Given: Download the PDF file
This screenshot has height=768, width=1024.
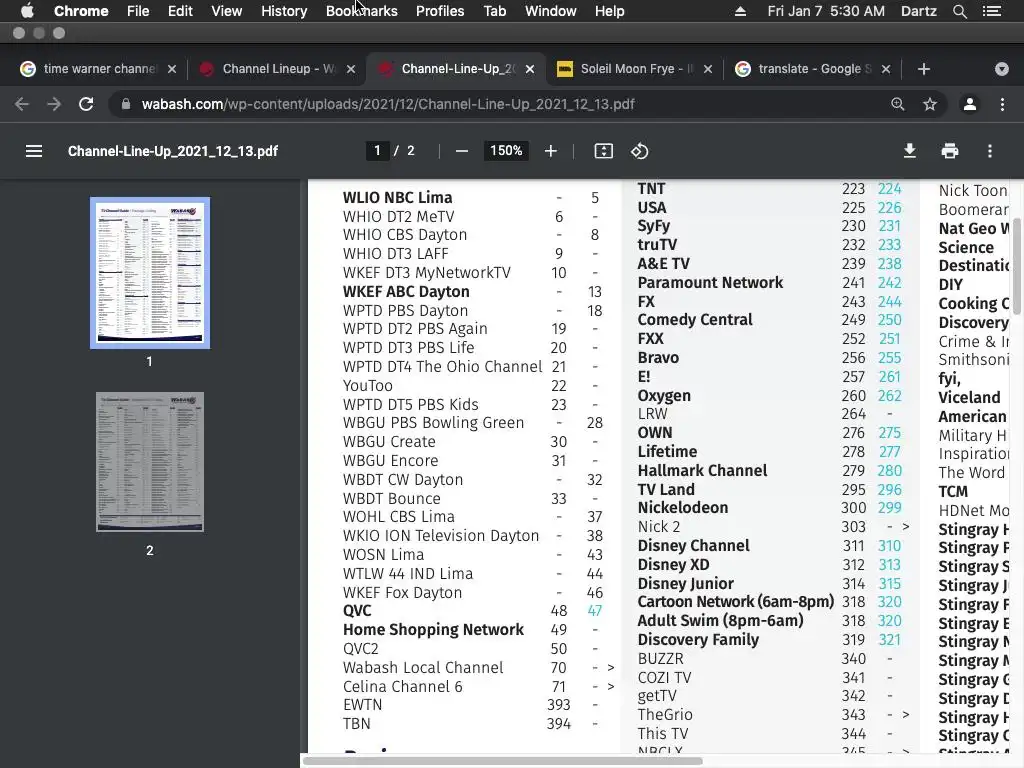Looking at the screenshot, I should pos(909,152).
